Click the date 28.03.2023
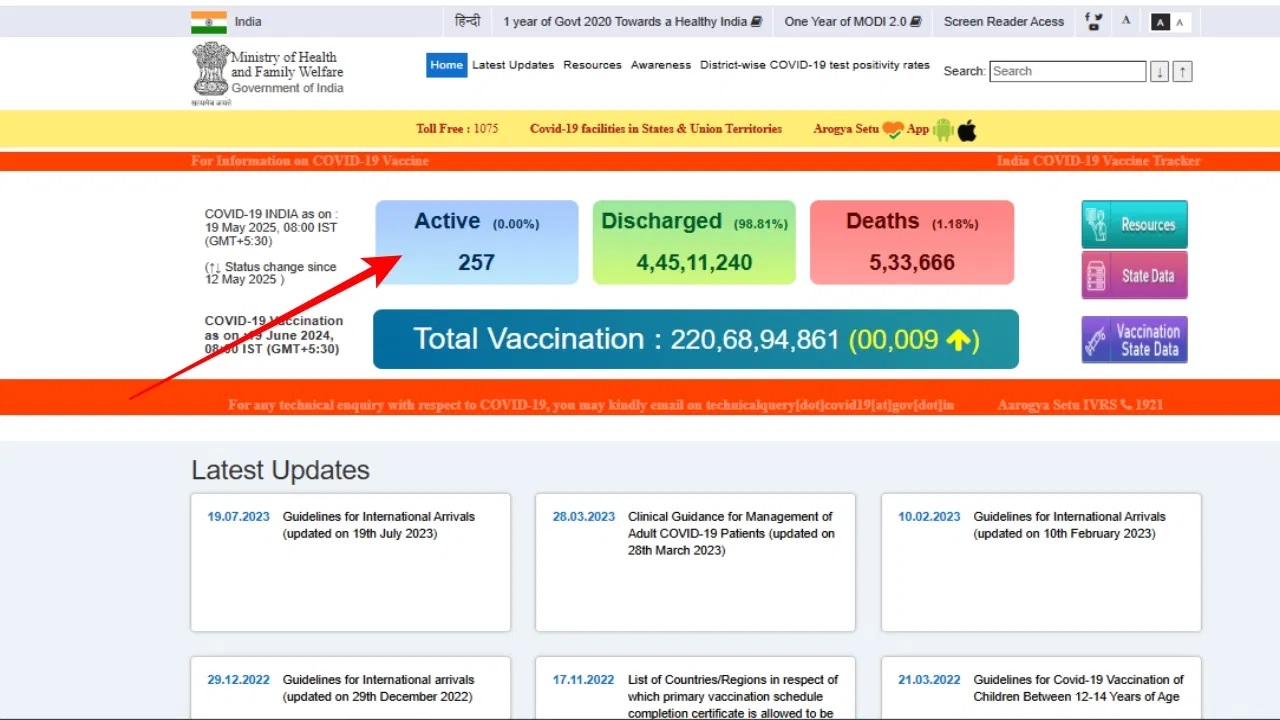 point(584,517)
